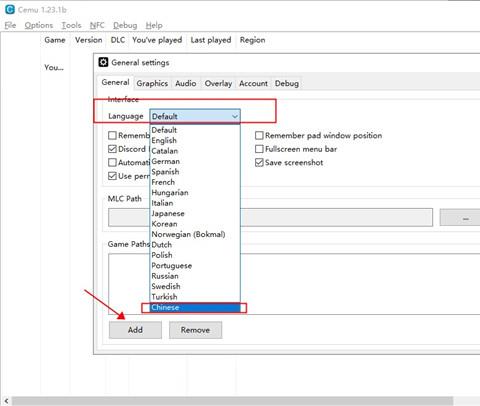
Task: Disable the Discord presence checkbox
Action: [112, 149]
